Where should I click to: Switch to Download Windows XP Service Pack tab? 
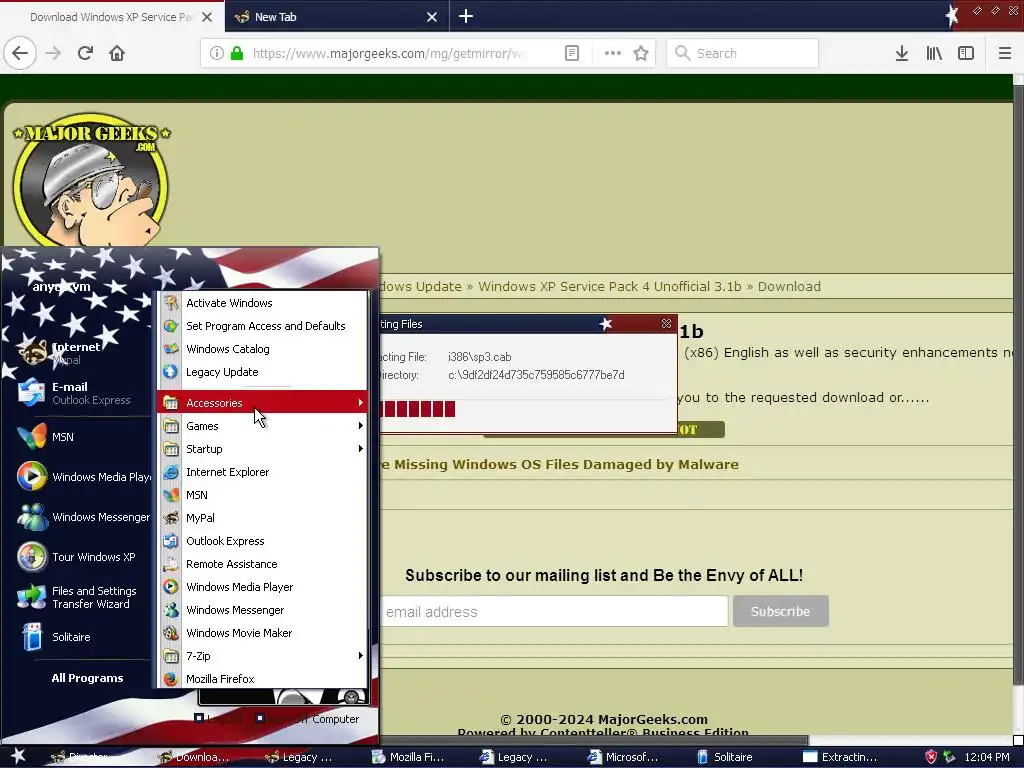coord(111,17)
